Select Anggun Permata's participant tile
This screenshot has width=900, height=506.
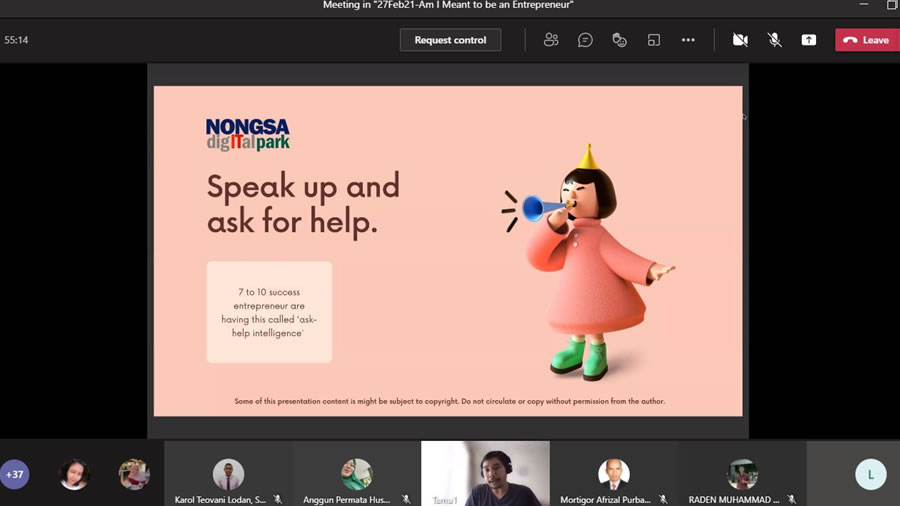tap(356, 474)
